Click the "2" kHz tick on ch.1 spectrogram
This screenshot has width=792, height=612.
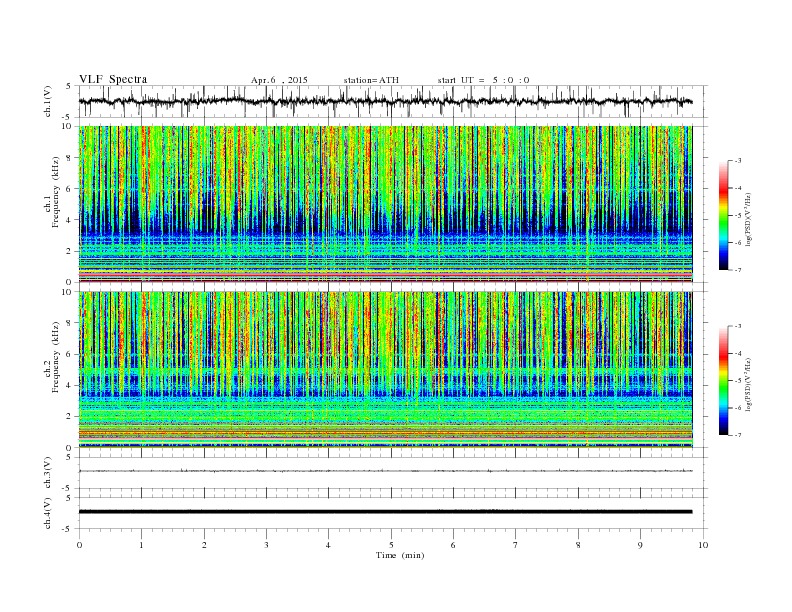click(x=70, y=251)
